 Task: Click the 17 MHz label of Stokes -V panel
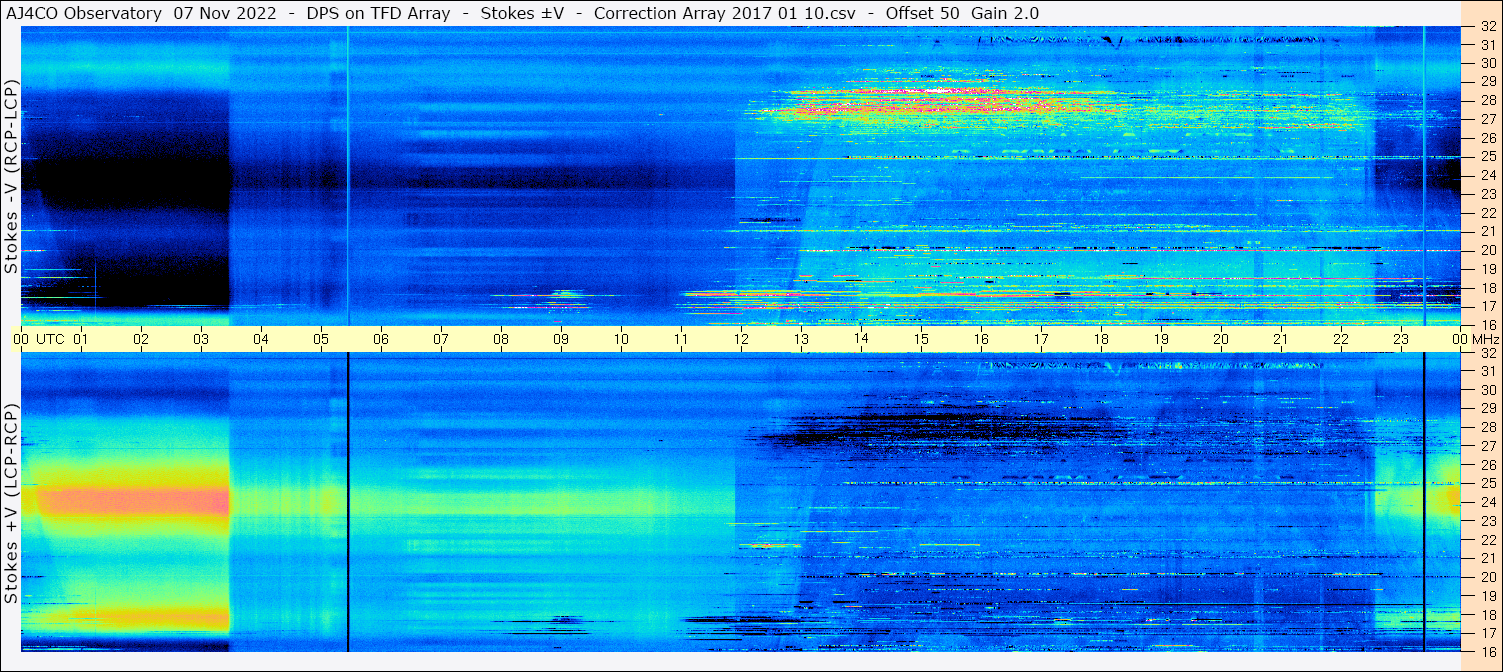click(x=1487, y=306)
